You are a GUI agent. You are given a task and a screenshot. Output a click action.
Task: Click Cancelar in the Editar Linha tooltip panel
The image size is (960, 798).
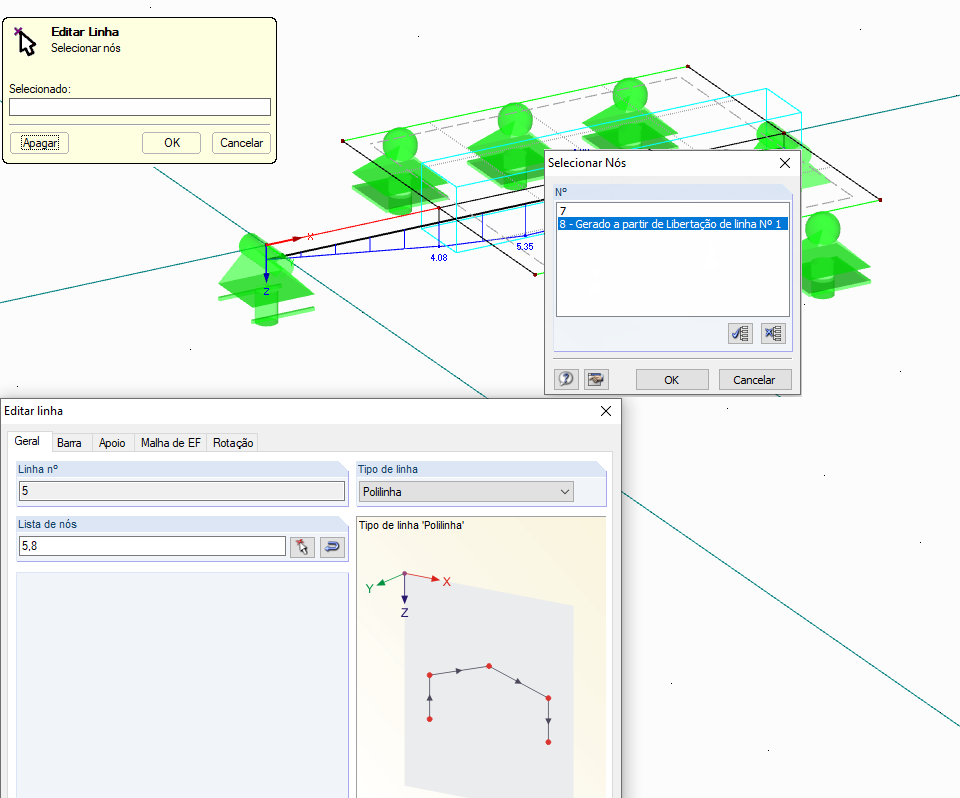click(x=241, y=143)
